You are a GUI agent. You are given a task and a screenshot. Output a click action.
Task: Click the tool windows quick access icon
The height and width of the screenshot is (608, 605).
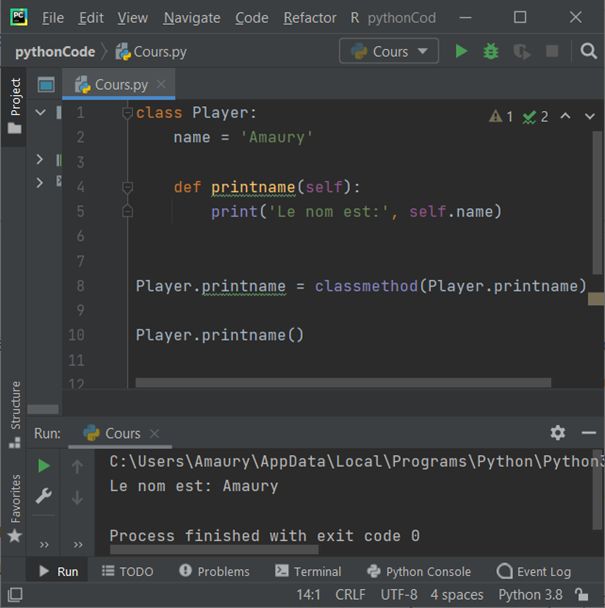coord(15,594)
